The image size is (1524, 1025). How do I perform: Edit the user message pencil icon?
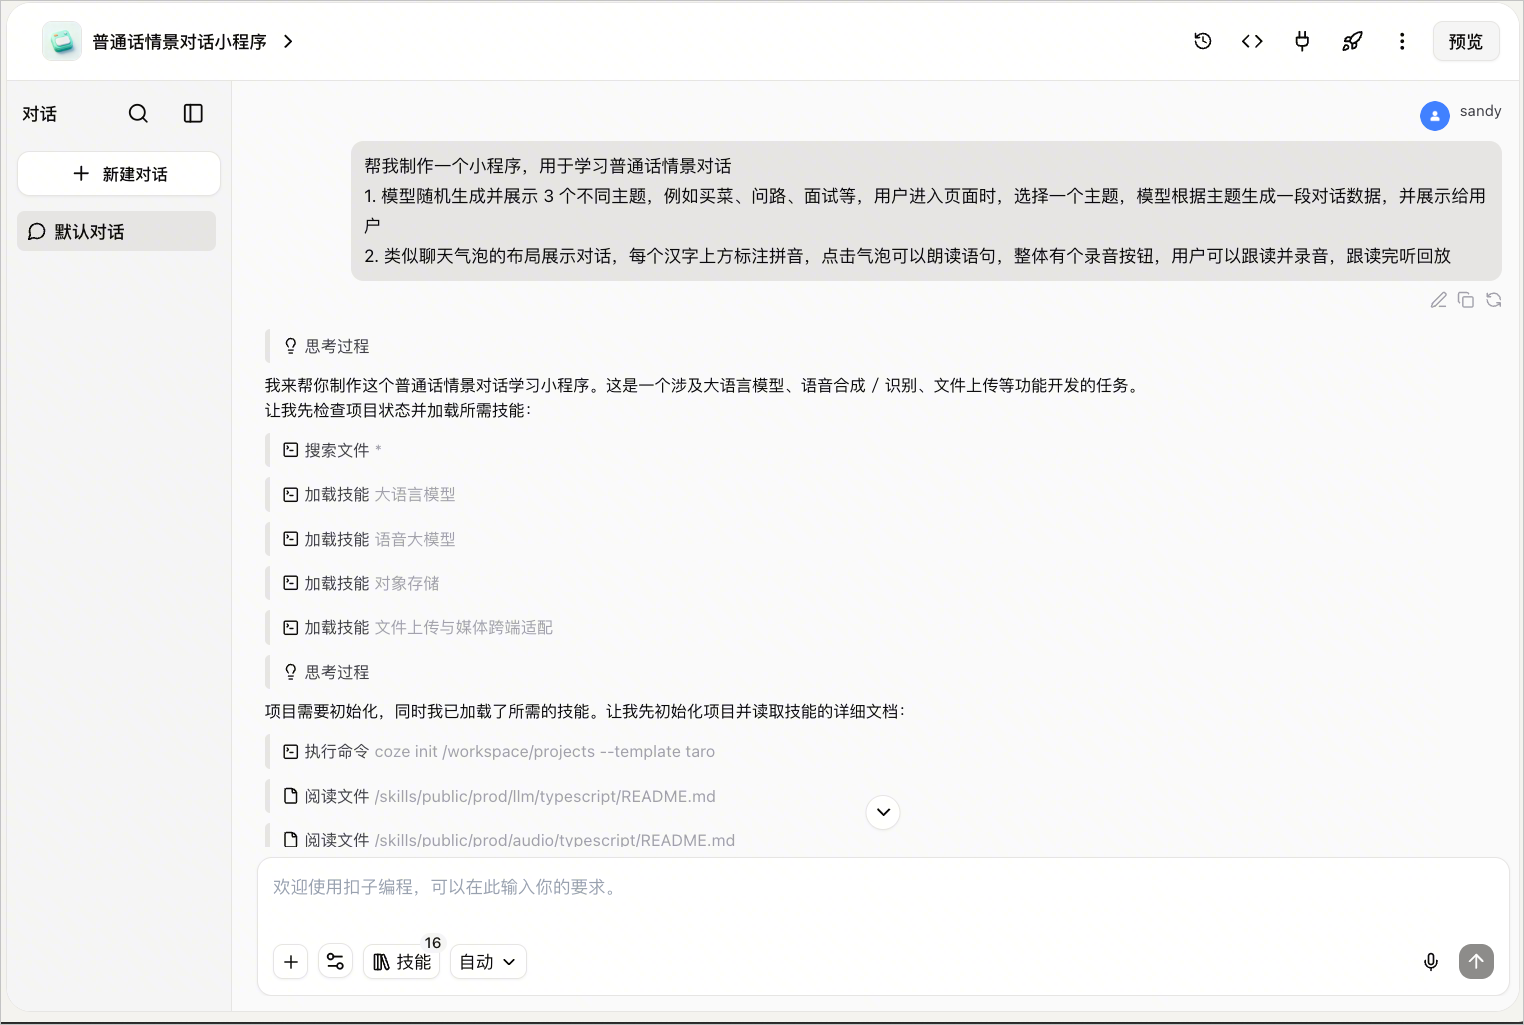tap(1439, 300)
